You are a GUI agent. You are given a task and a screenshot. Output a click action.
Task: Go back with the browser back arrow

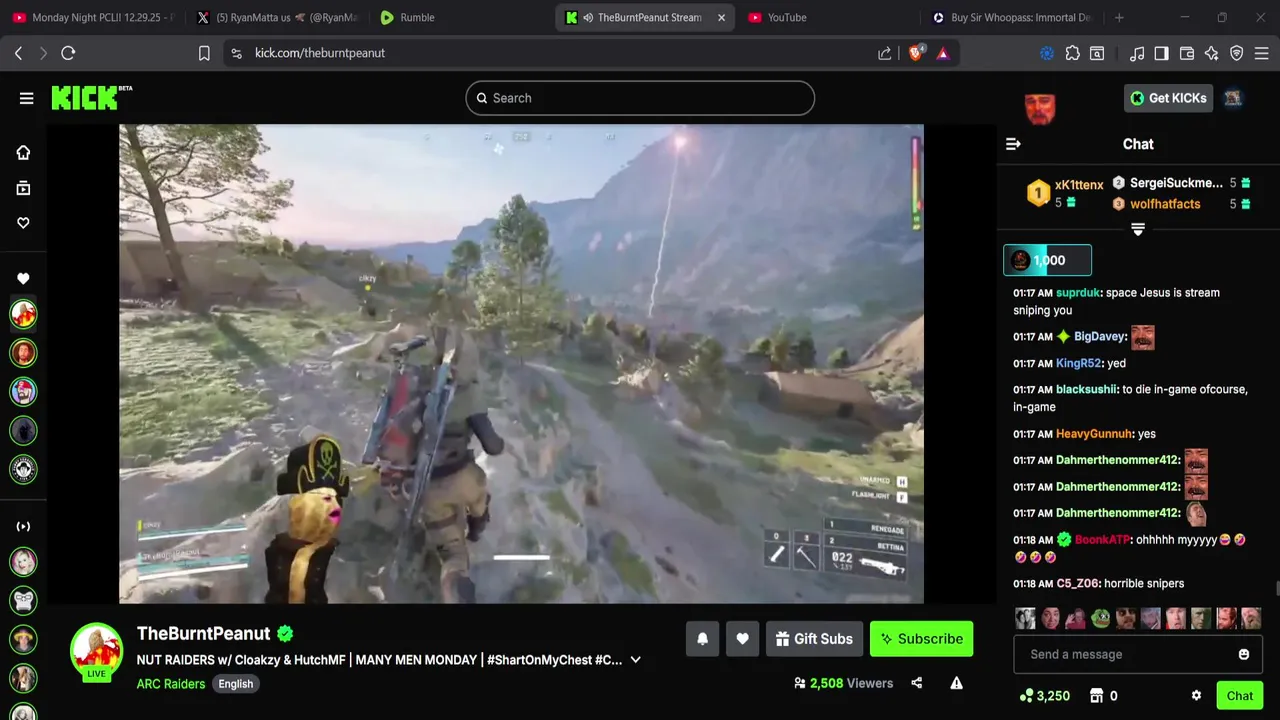(x=18, y=53)
